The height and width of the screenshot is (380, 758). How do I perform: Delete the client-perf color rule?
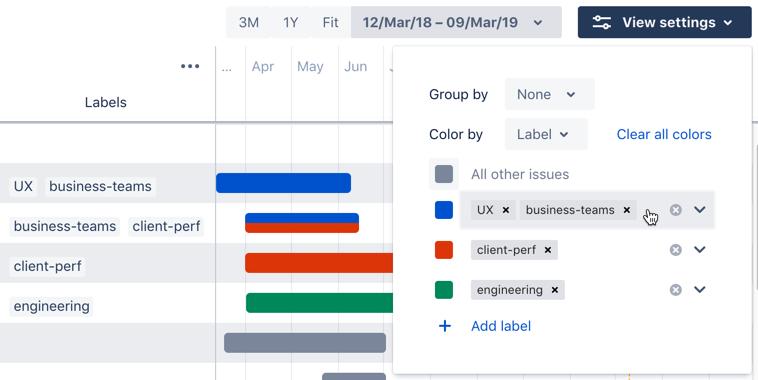[x=676, y=250]
